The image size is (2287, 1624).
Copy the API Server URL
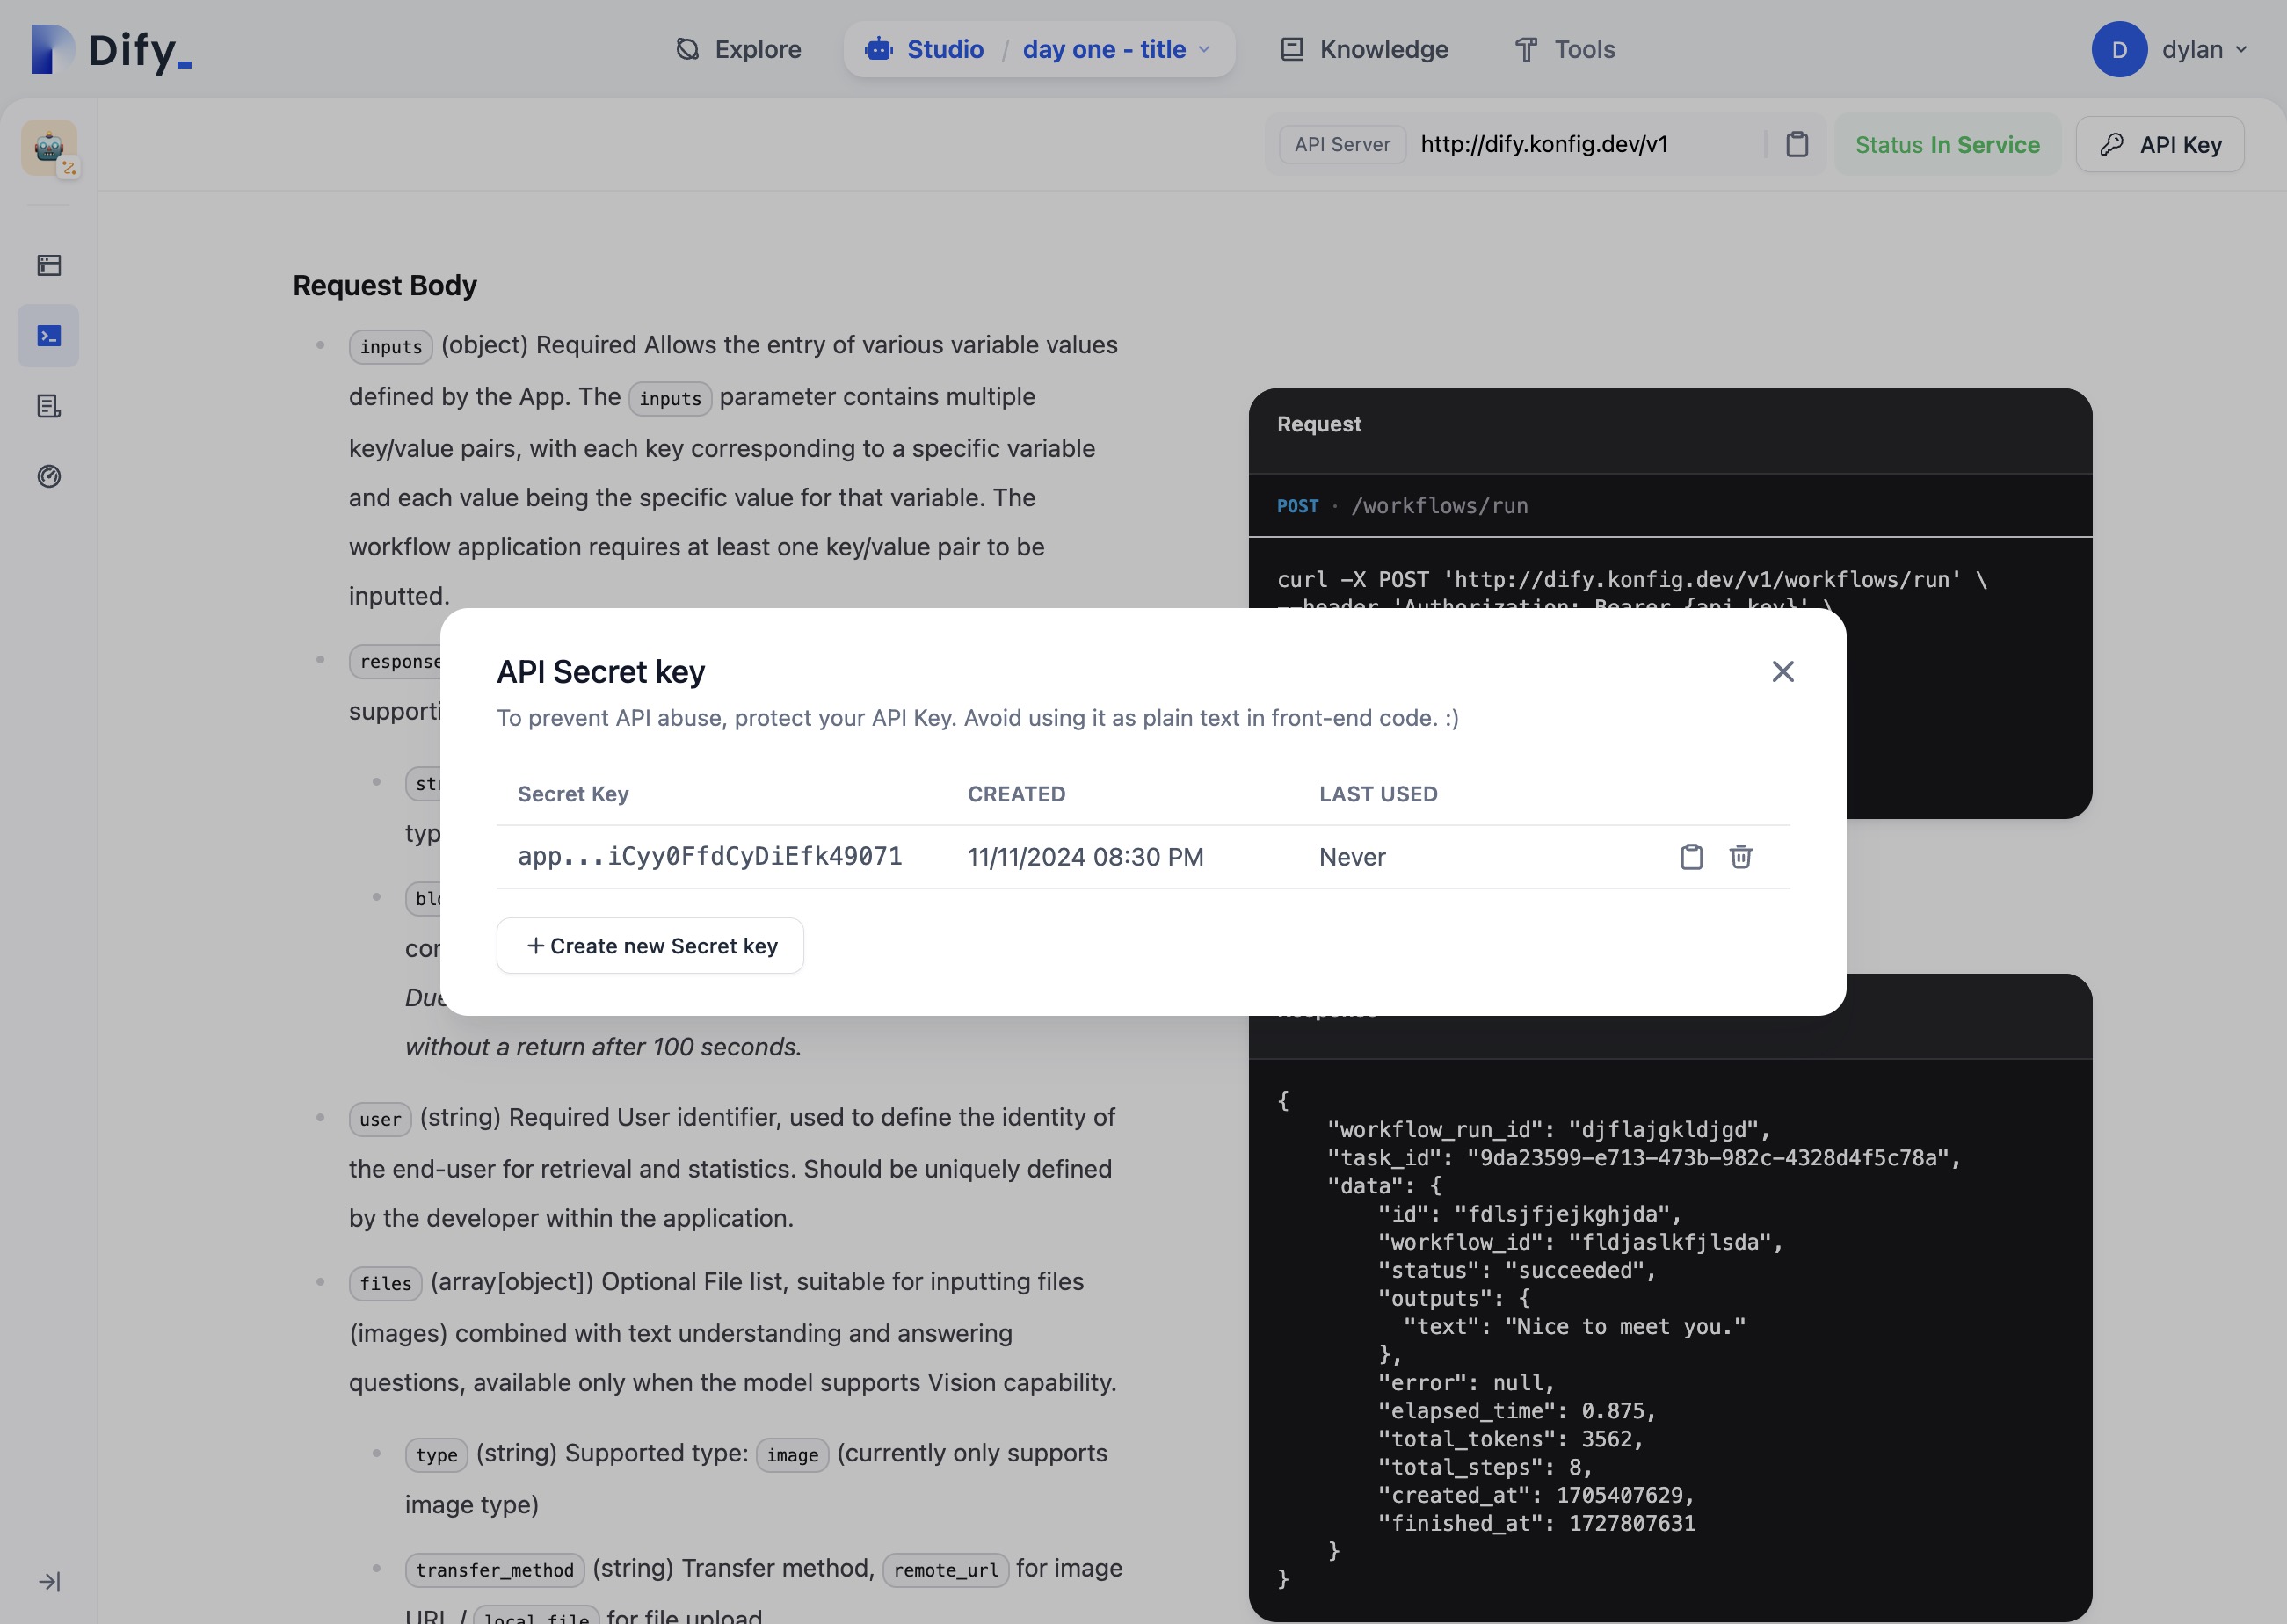(x=1797, y=145)
